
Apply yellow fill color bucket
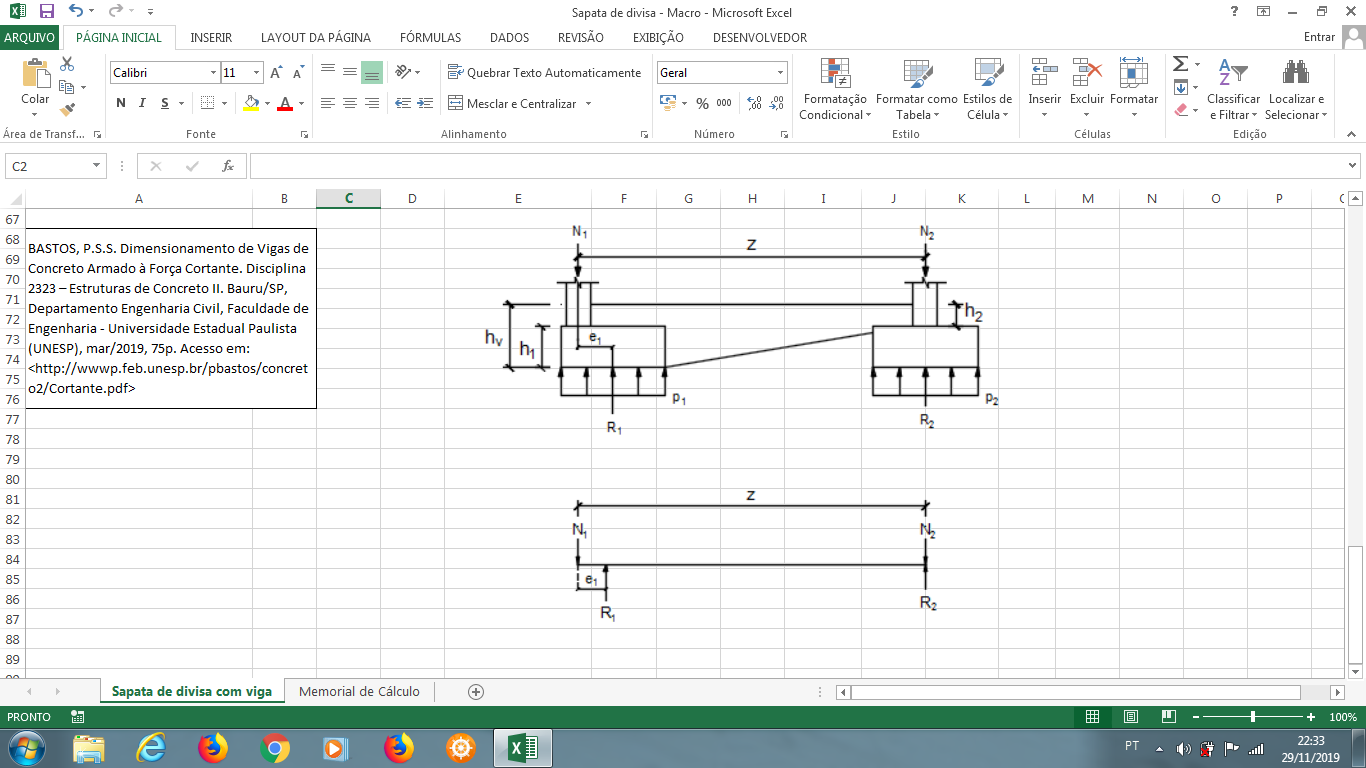(251, 103)
